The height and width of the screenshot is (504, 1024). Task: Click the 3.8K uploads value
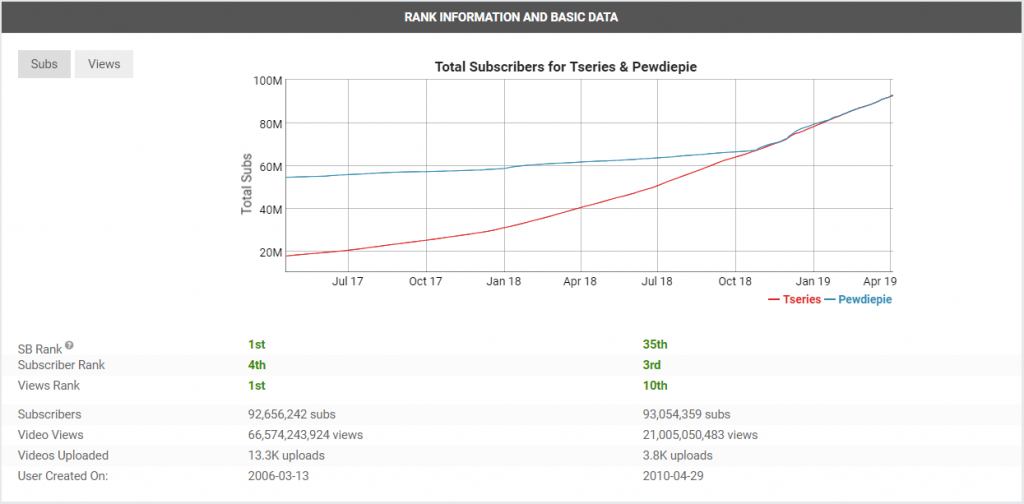tap(678, 455)
